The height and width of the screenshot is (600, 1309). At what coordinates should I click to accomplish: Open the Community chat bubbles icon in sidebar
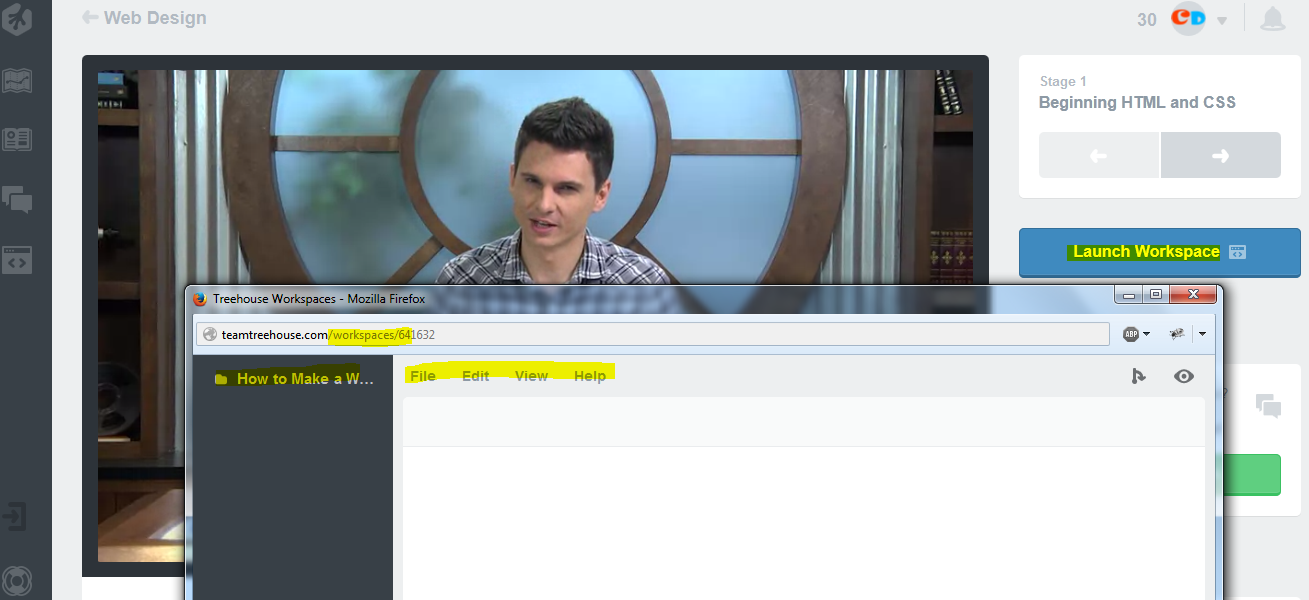17,199
